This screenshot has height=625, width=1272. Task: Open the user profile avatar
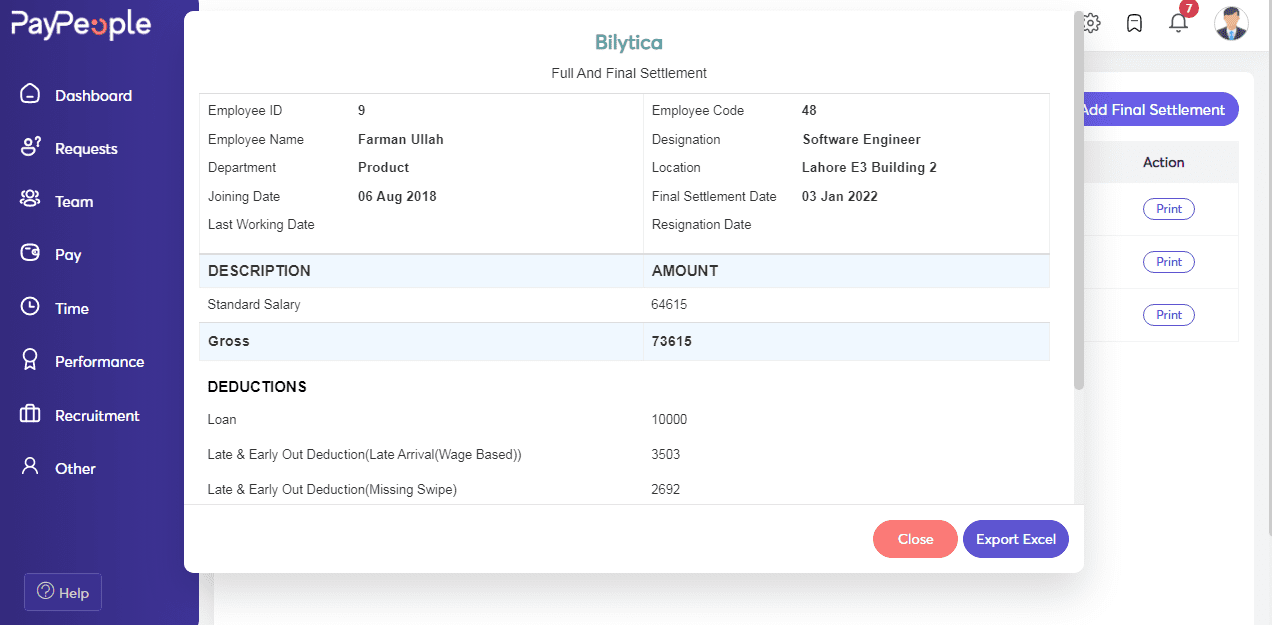[1231, 23]
